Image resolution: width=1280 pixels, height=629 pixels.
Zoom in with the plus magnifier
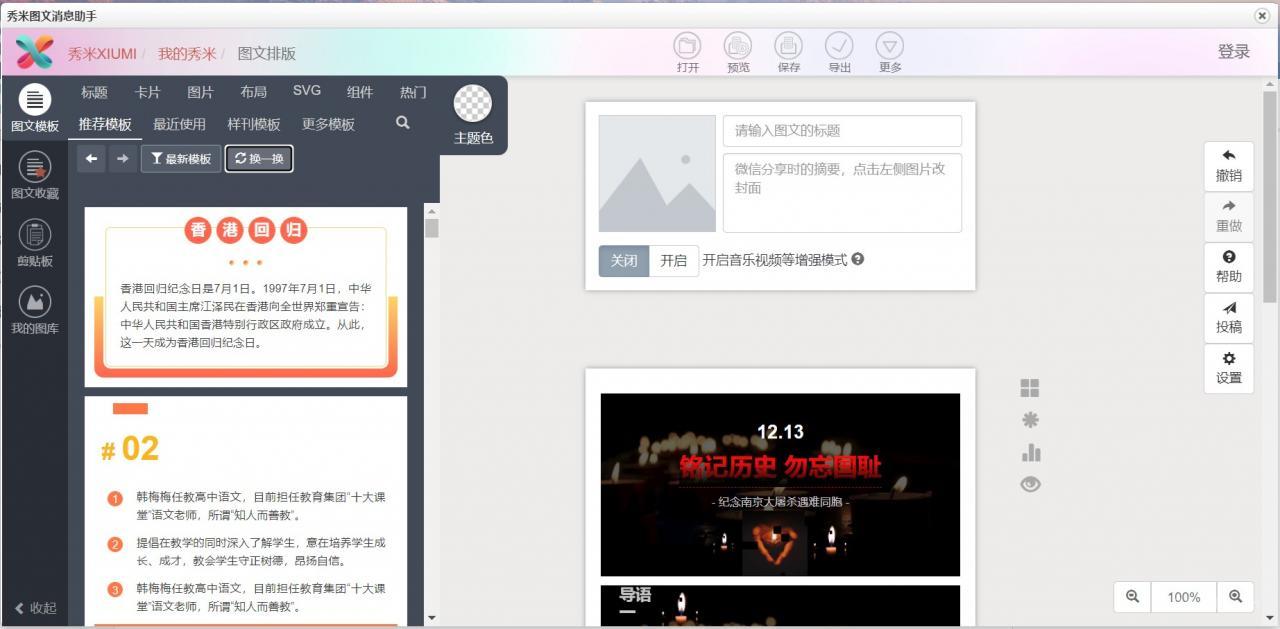point(1235,596)
